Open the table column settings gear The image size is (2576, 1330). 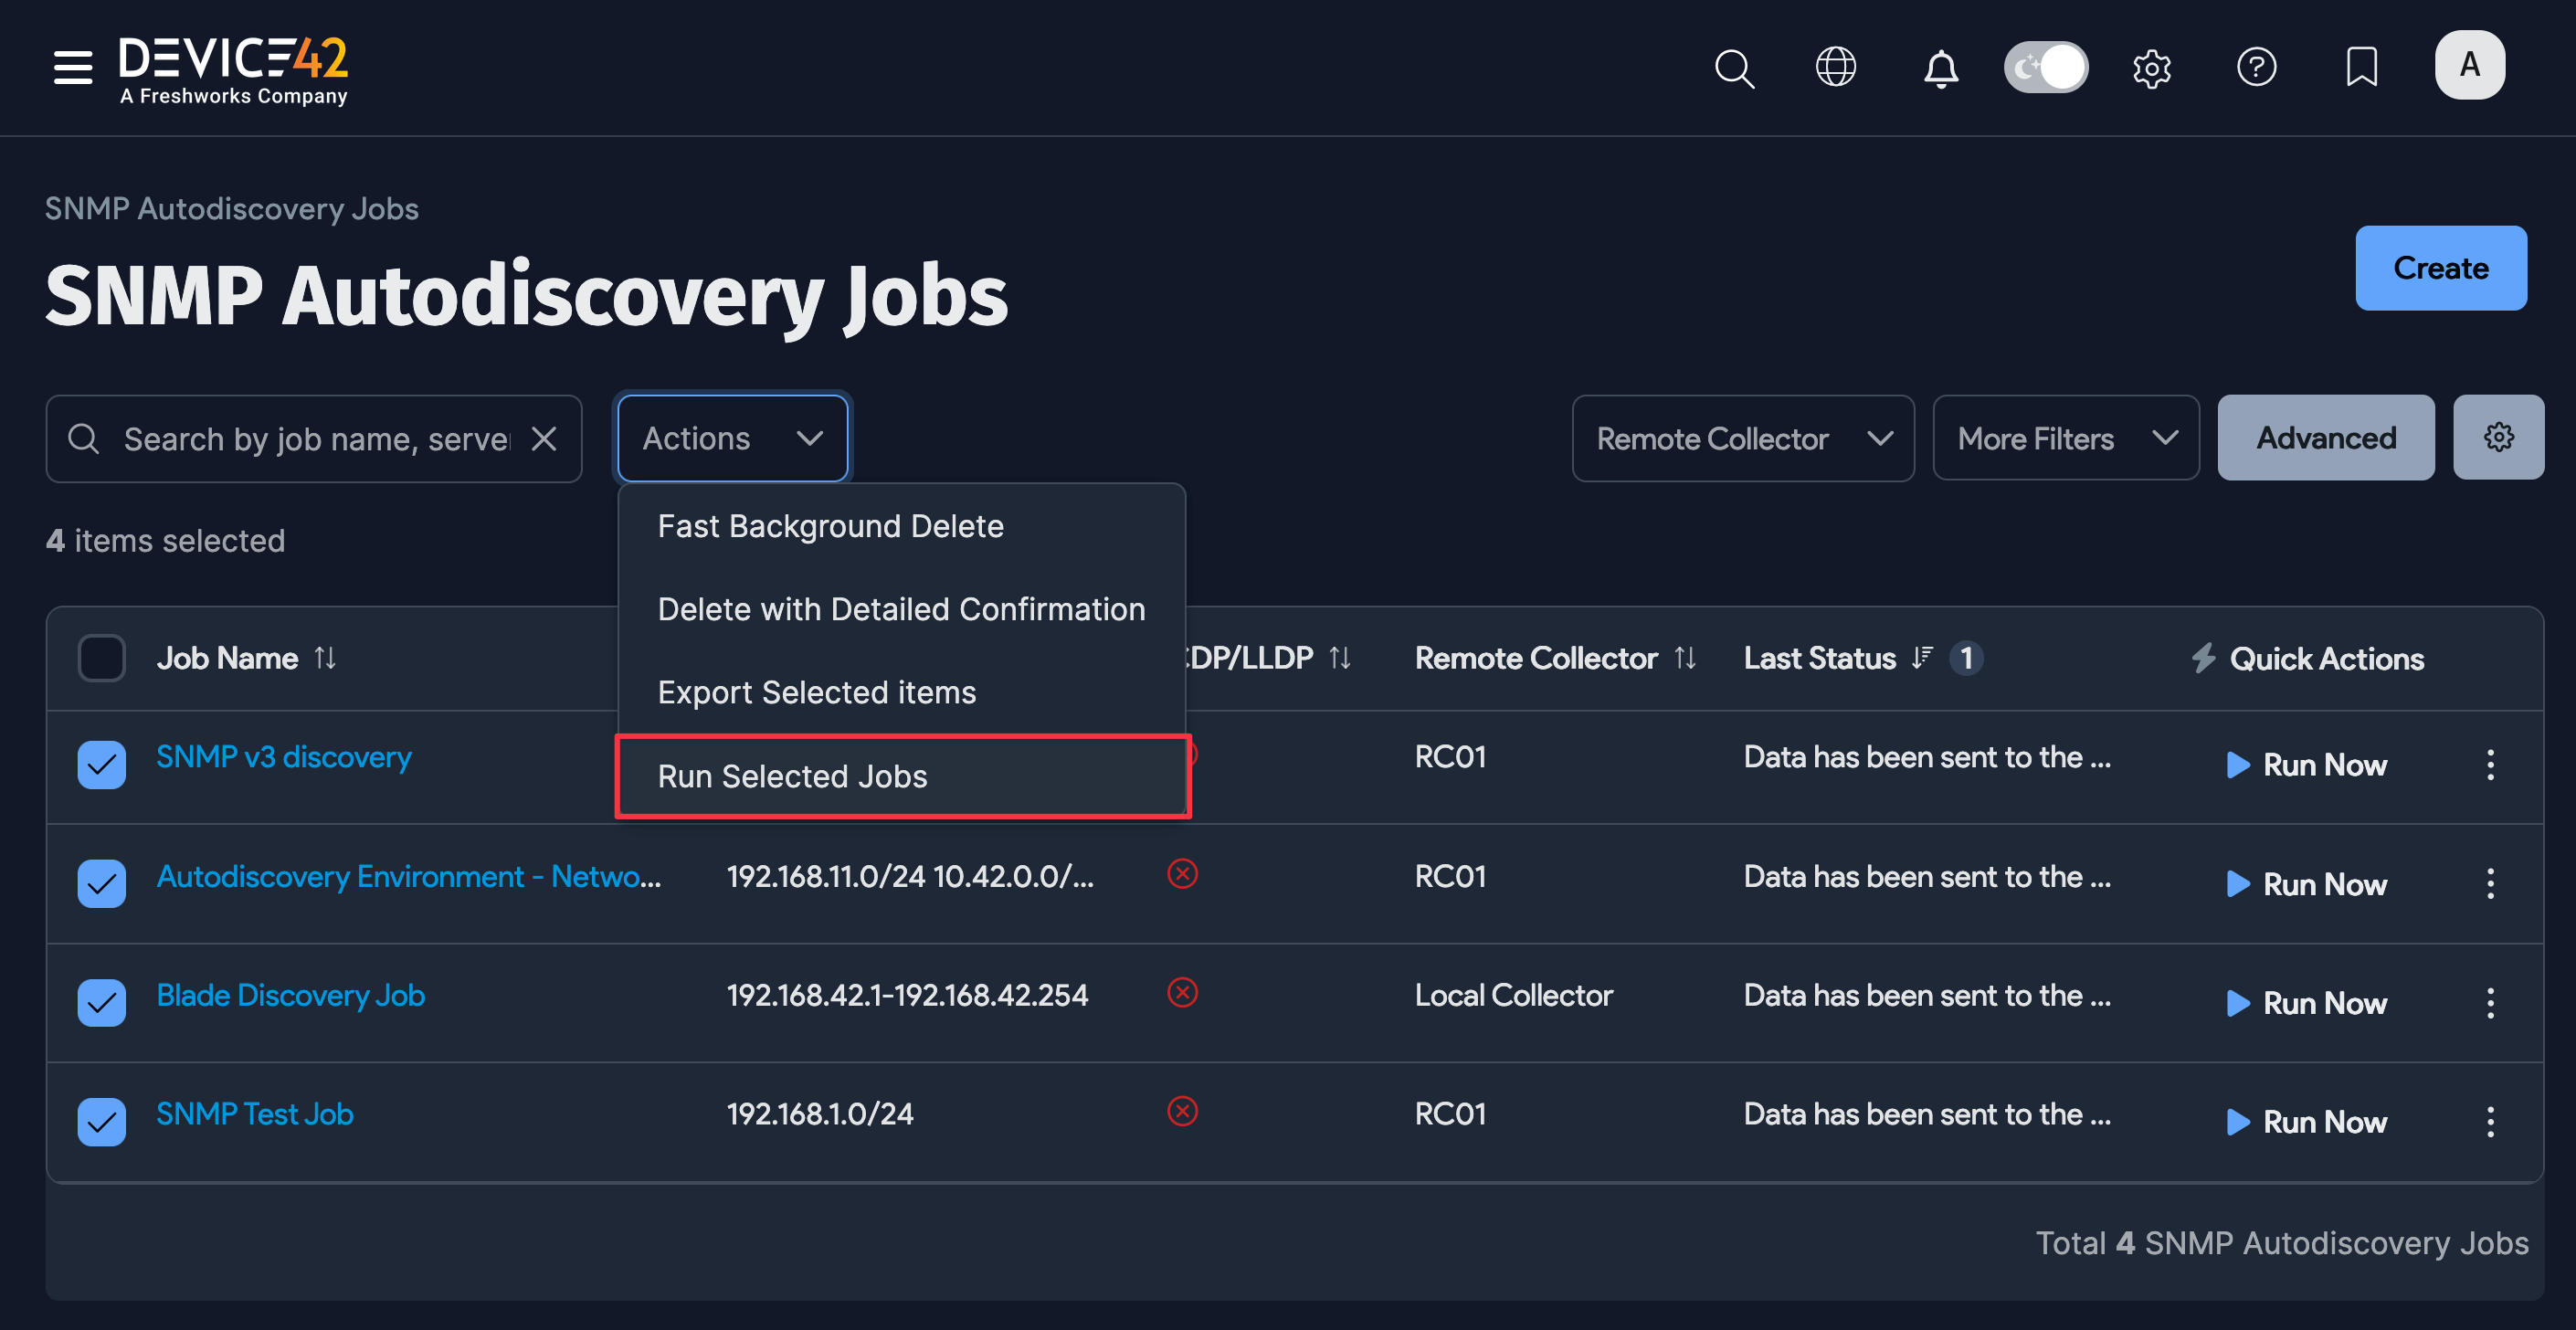2499,437
